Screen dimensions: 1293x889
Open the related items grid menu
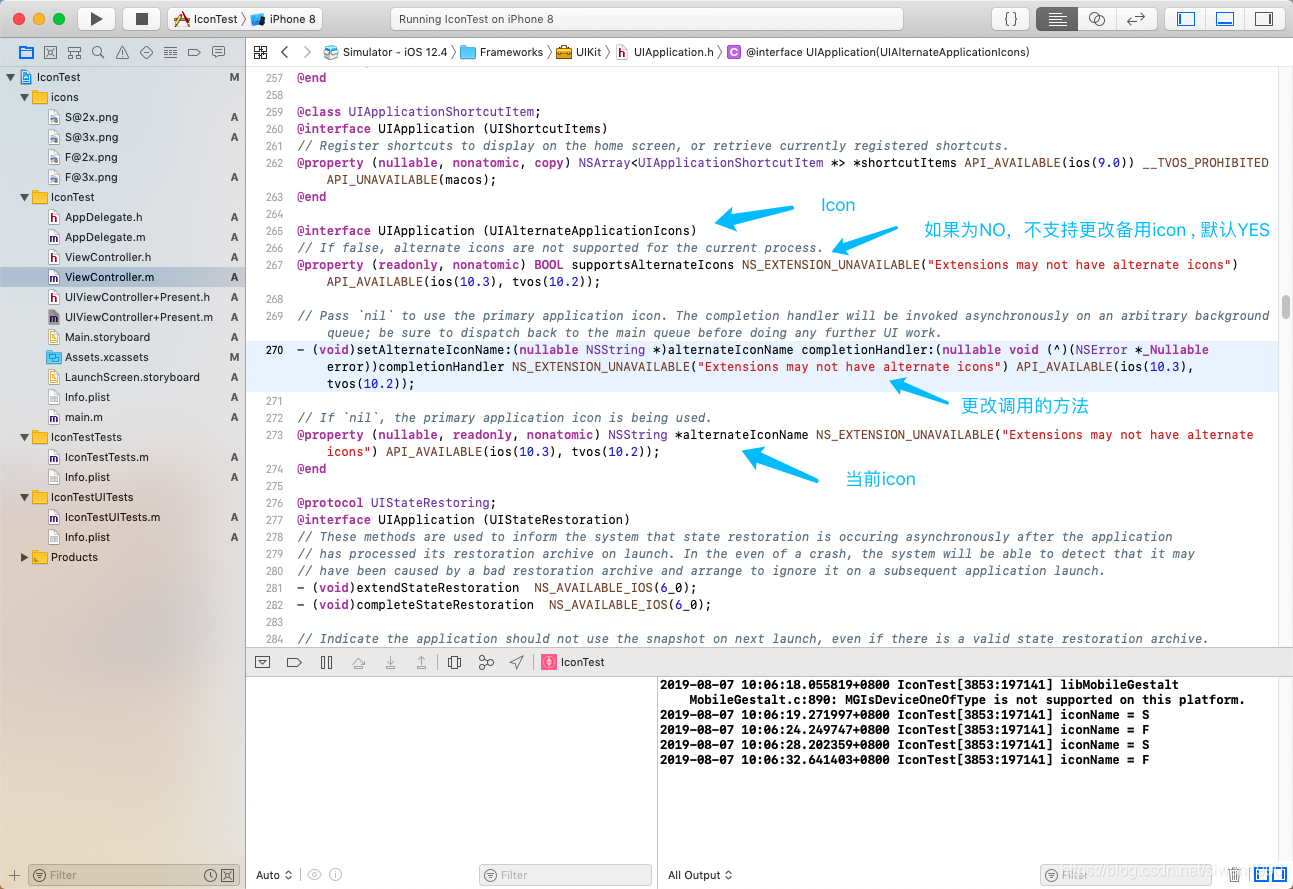click(x=260, y=52)
